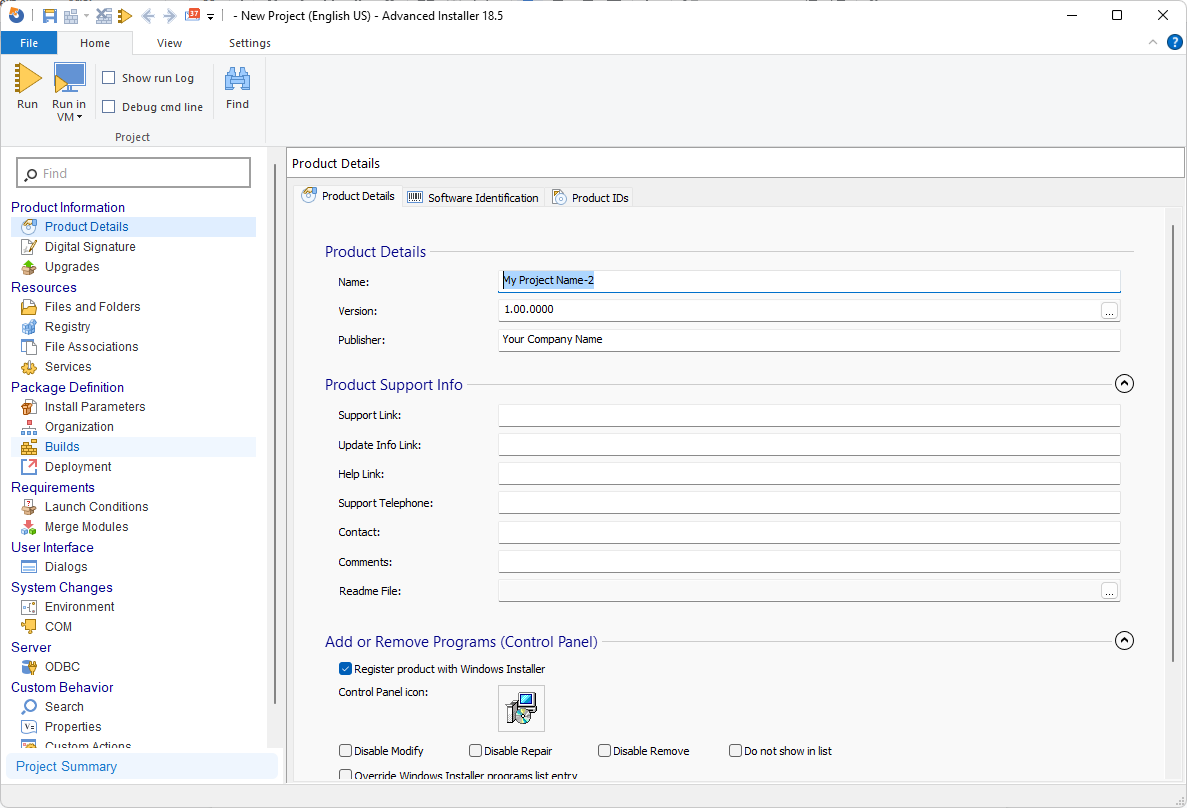The width and height of the screenshot is (1187, 808).
Task: Open the File menu
Action: coord(29,43)
